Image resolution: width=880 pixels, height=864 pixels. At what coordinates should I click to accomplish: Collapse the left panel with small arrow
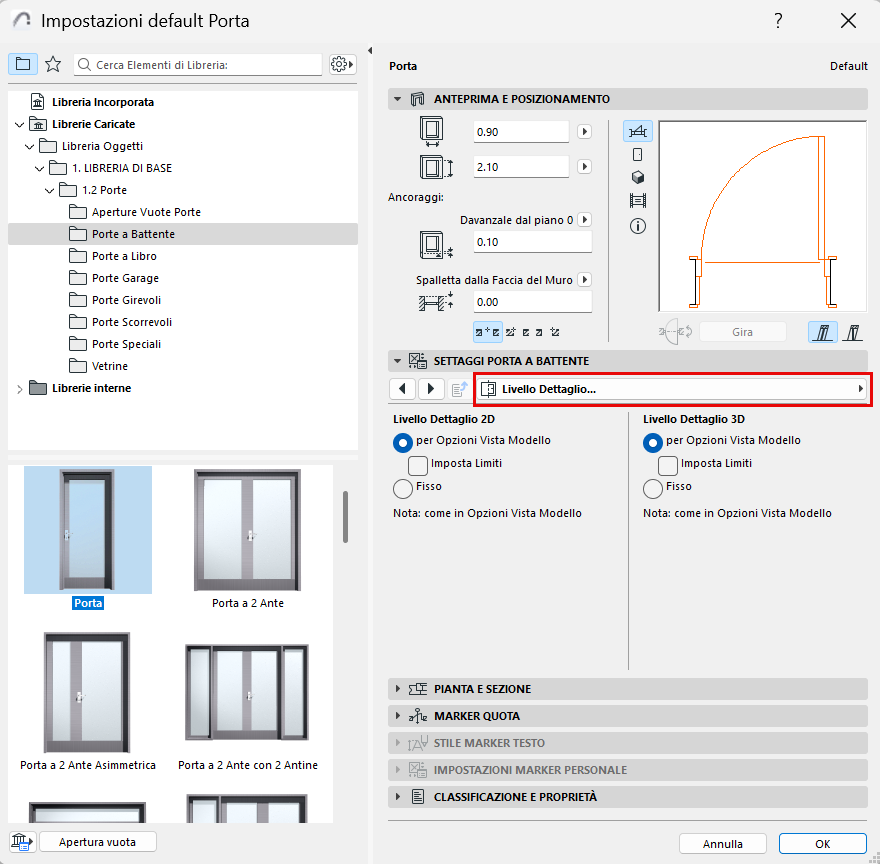370,51
